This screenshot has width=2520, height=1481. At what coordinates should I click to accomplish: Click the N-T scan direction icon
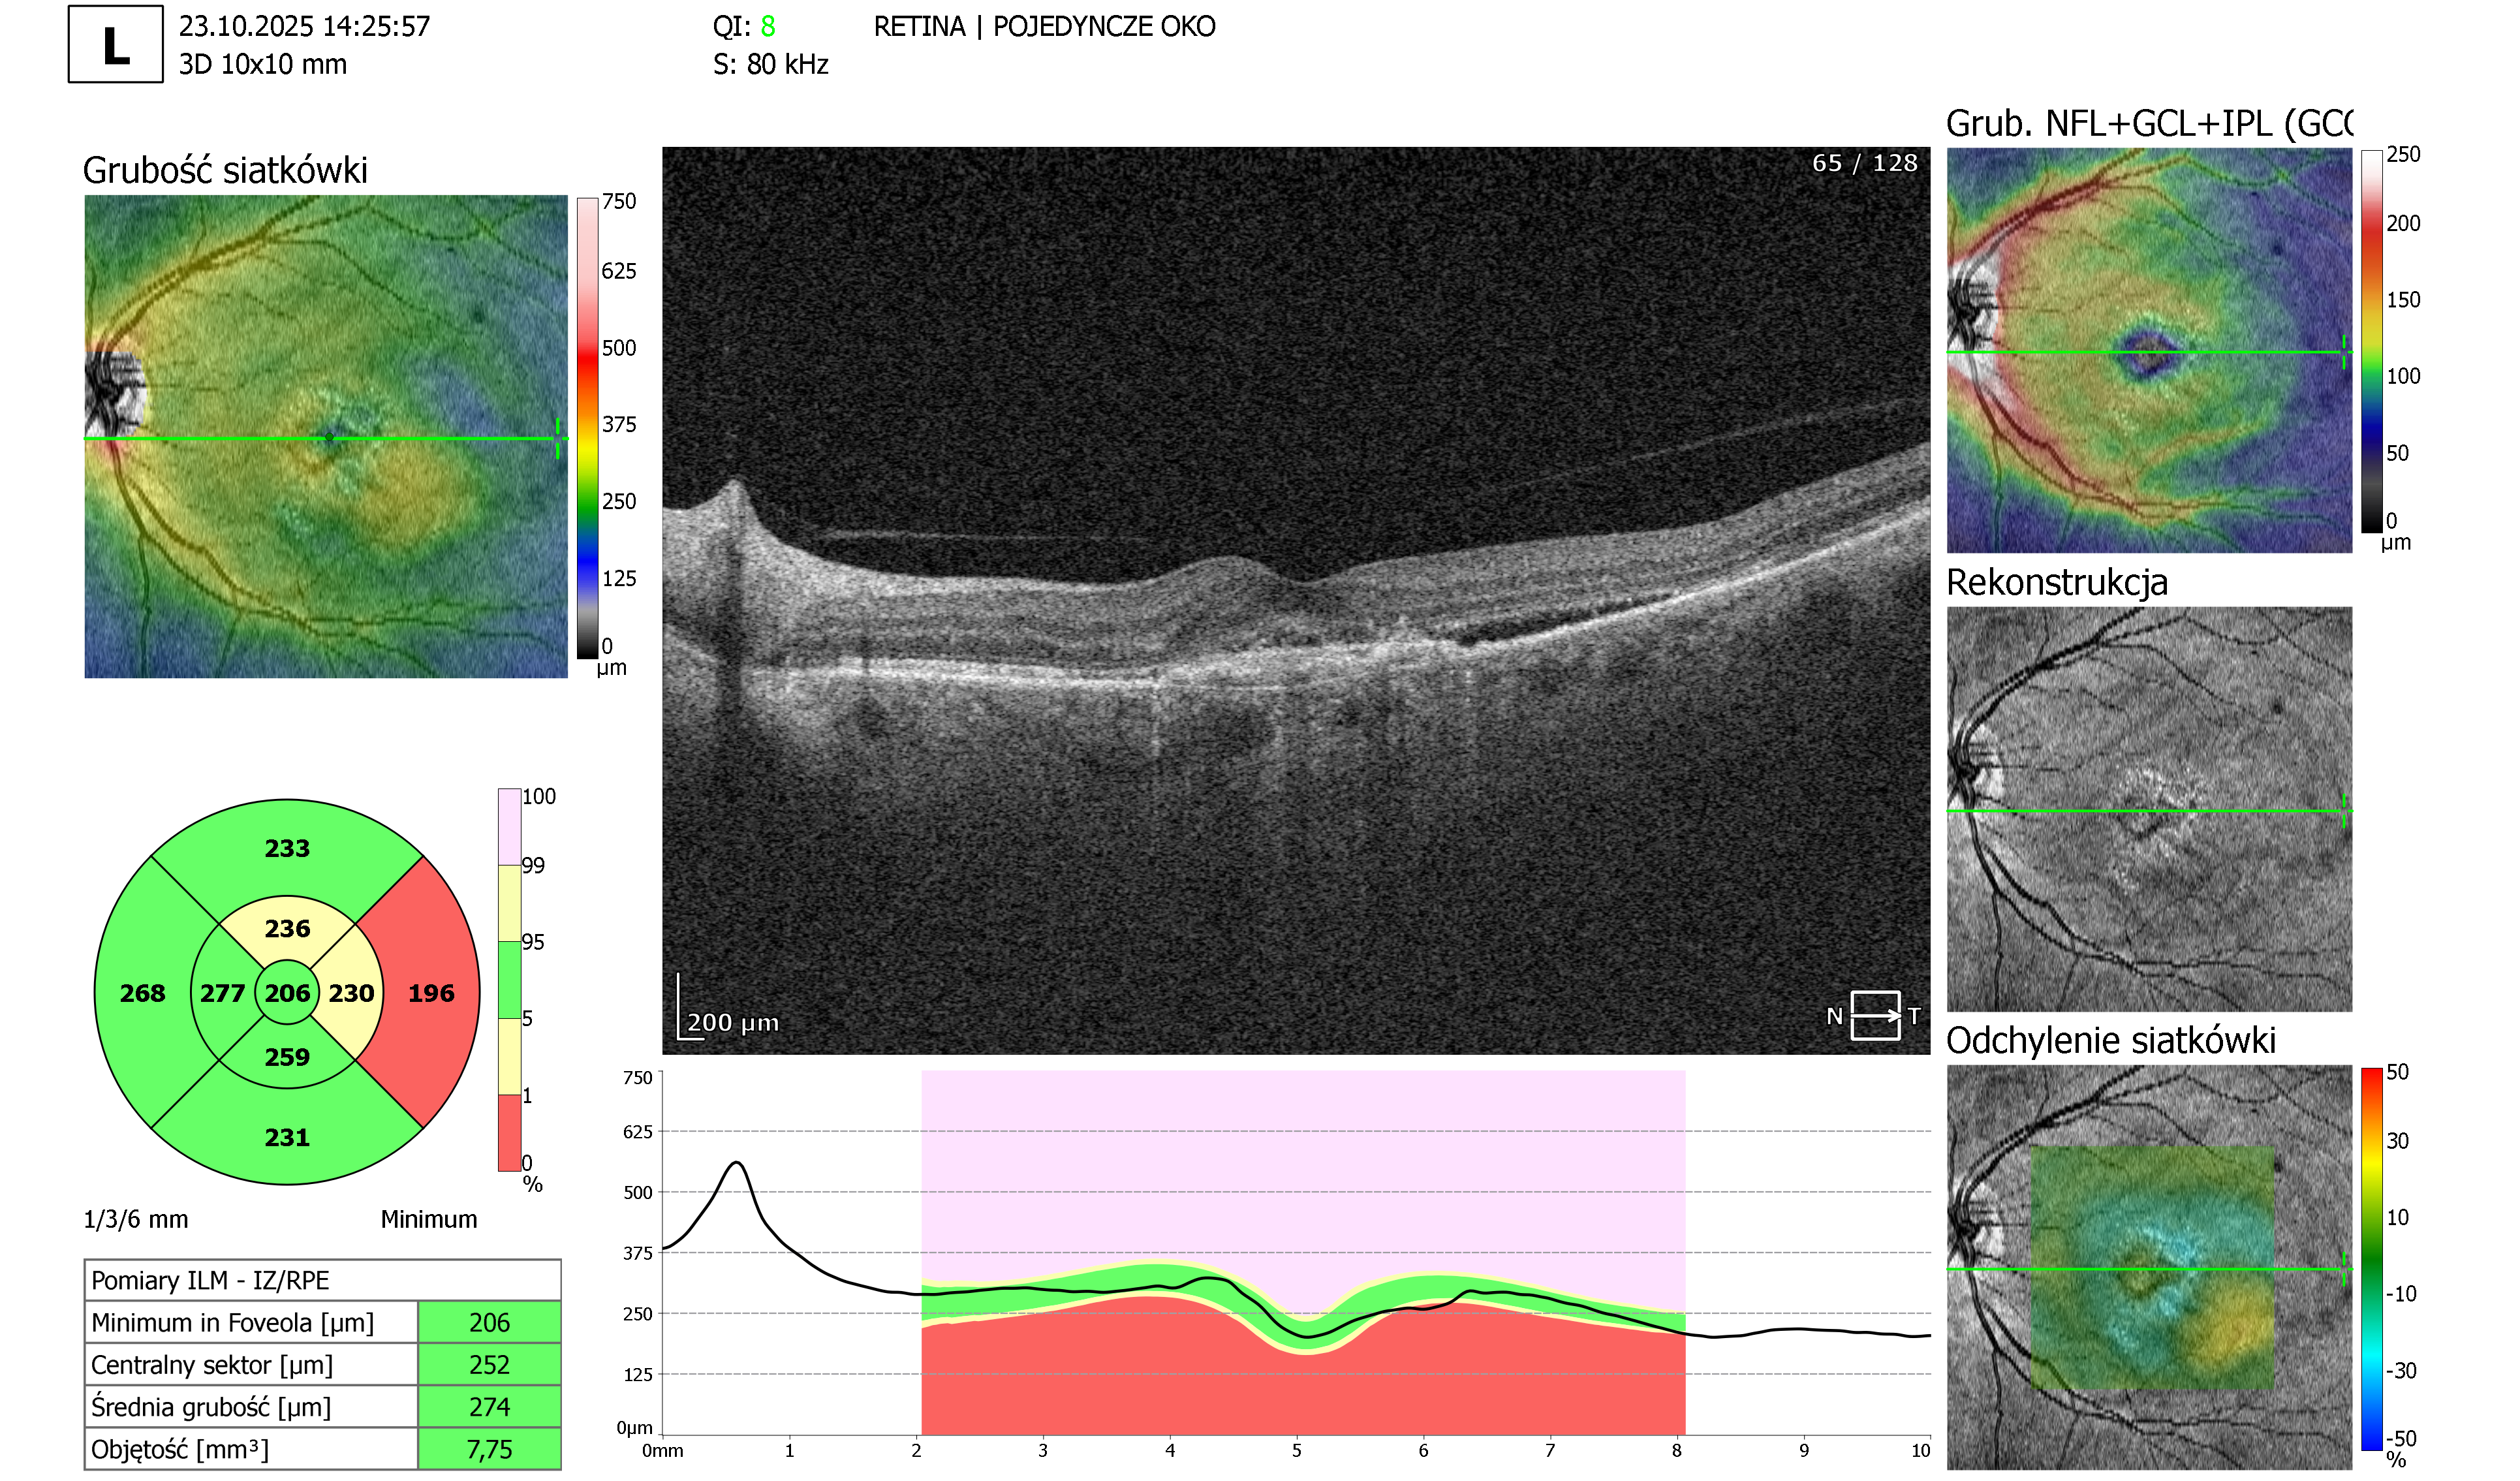point(1874,1016)
